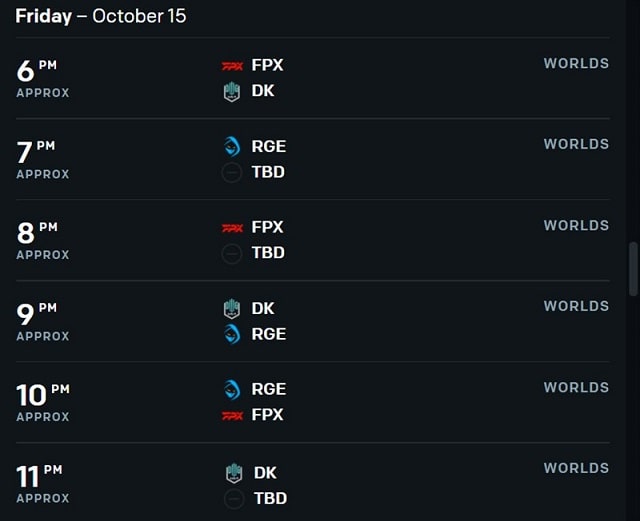Click the RGE logo in the 7 PM match
The height and width of the screenshot is (521, 640).
[x=232, y=147]
